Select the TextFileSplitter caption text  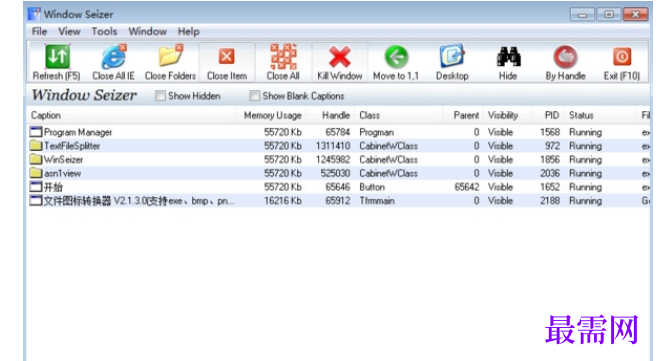click(x=72, y=146)
